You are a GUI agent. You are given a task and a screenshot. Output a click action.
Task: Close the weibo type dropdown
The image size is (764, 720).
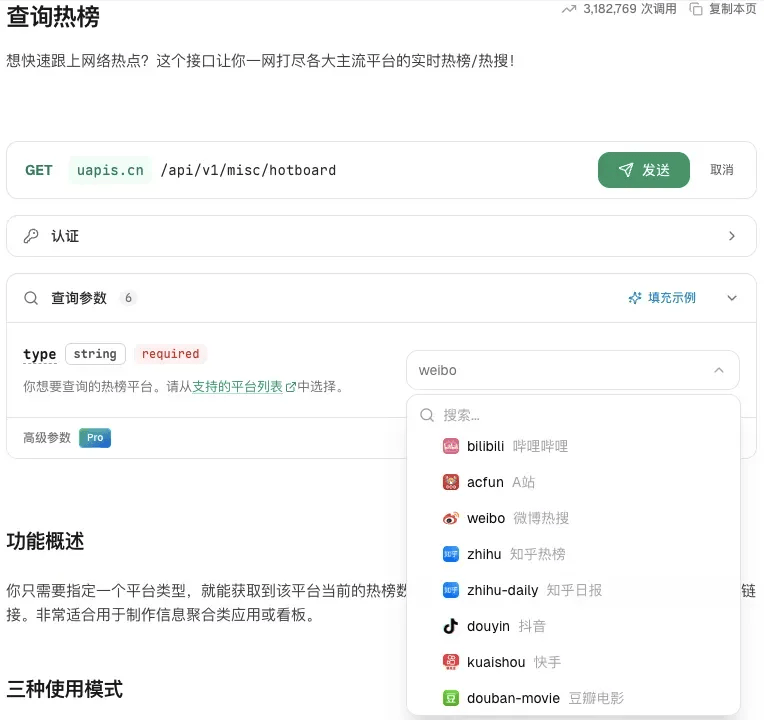718,370
